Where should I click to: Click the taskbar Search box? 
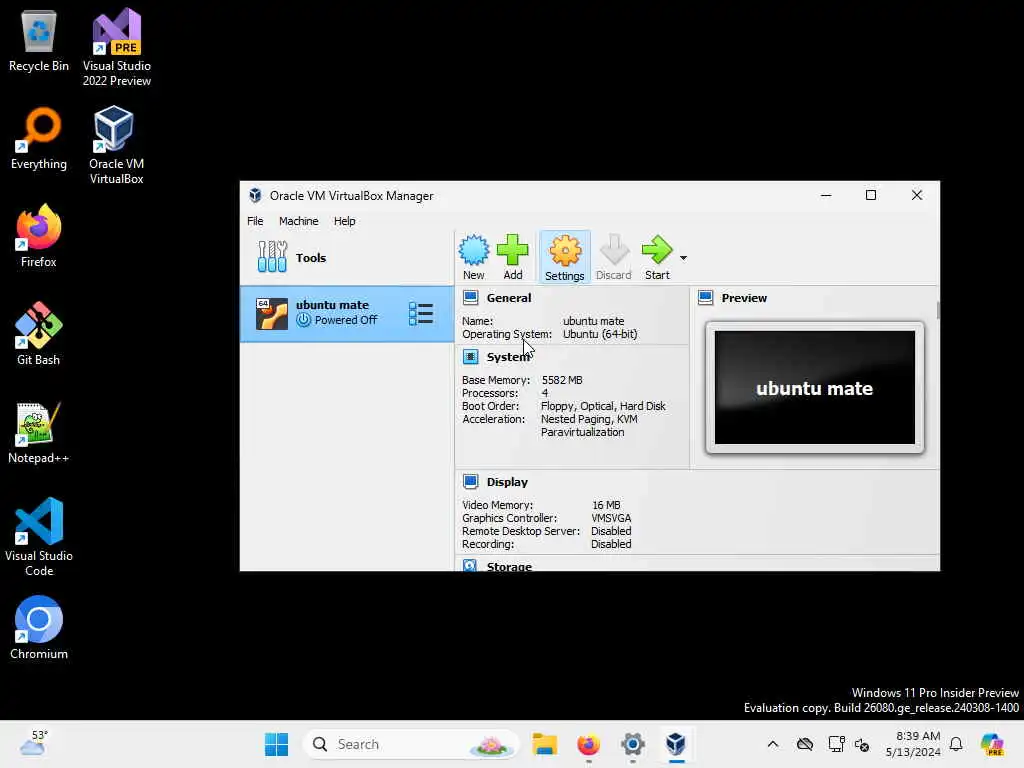[x=411, y=744]
